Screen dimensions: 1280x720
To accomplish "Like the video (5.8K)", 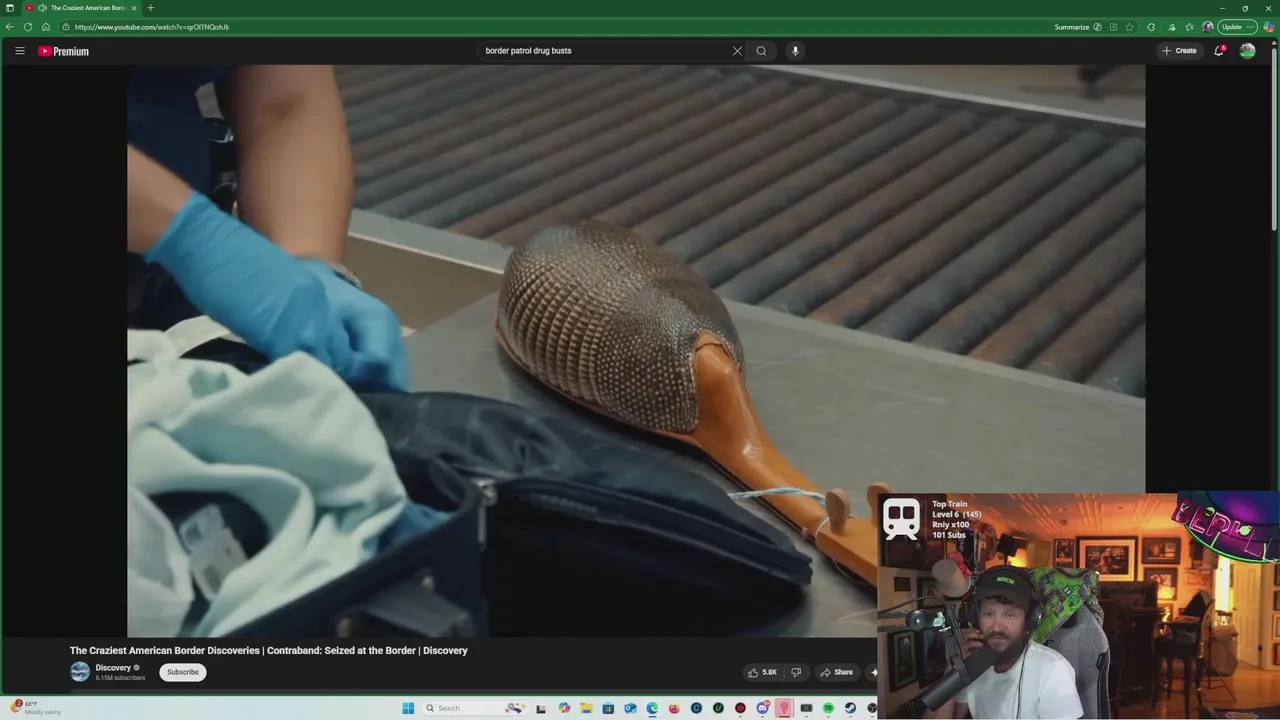I will (763, 672).
